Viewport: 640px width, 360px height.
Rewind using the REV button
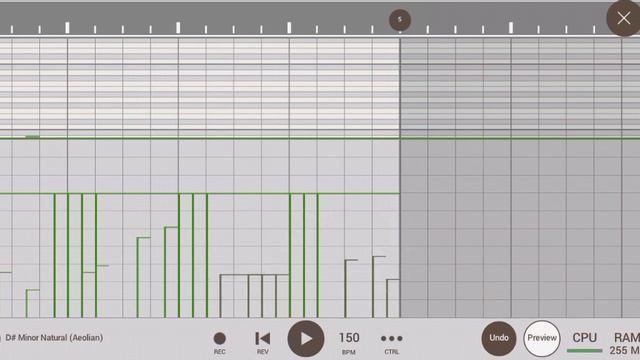(262, 343)
